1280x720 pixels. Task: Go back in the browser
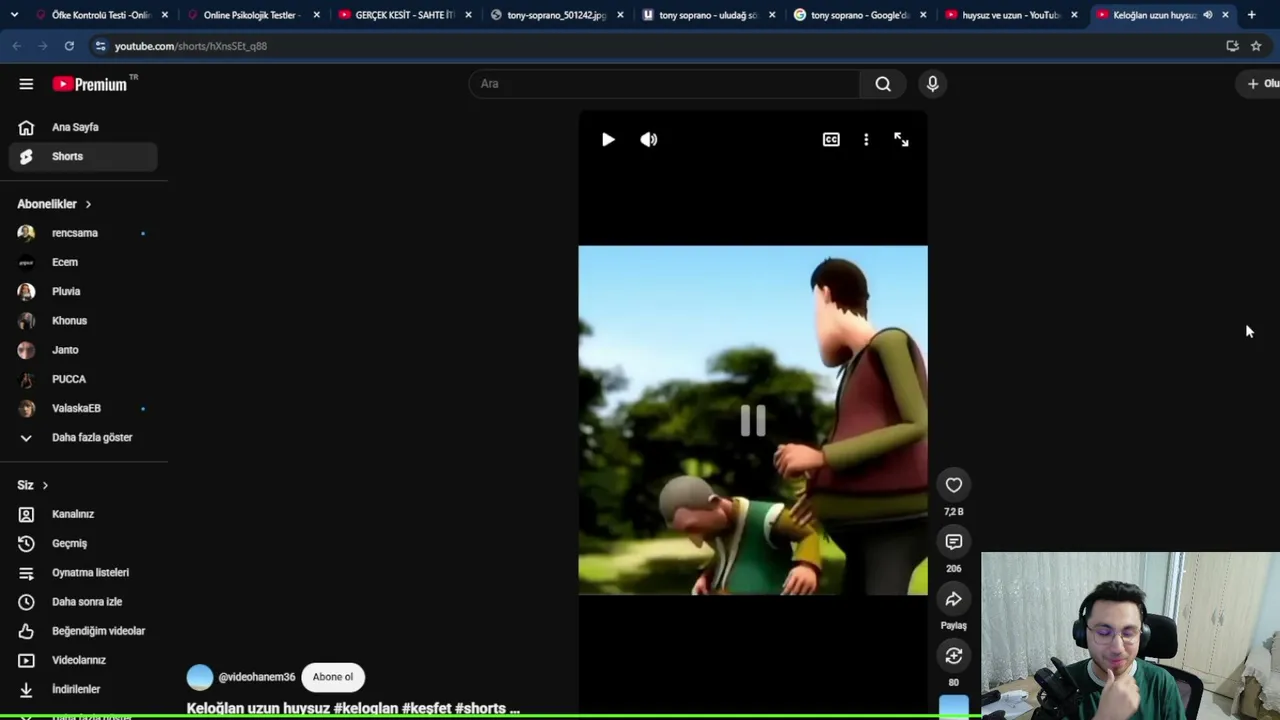(17, 46)
